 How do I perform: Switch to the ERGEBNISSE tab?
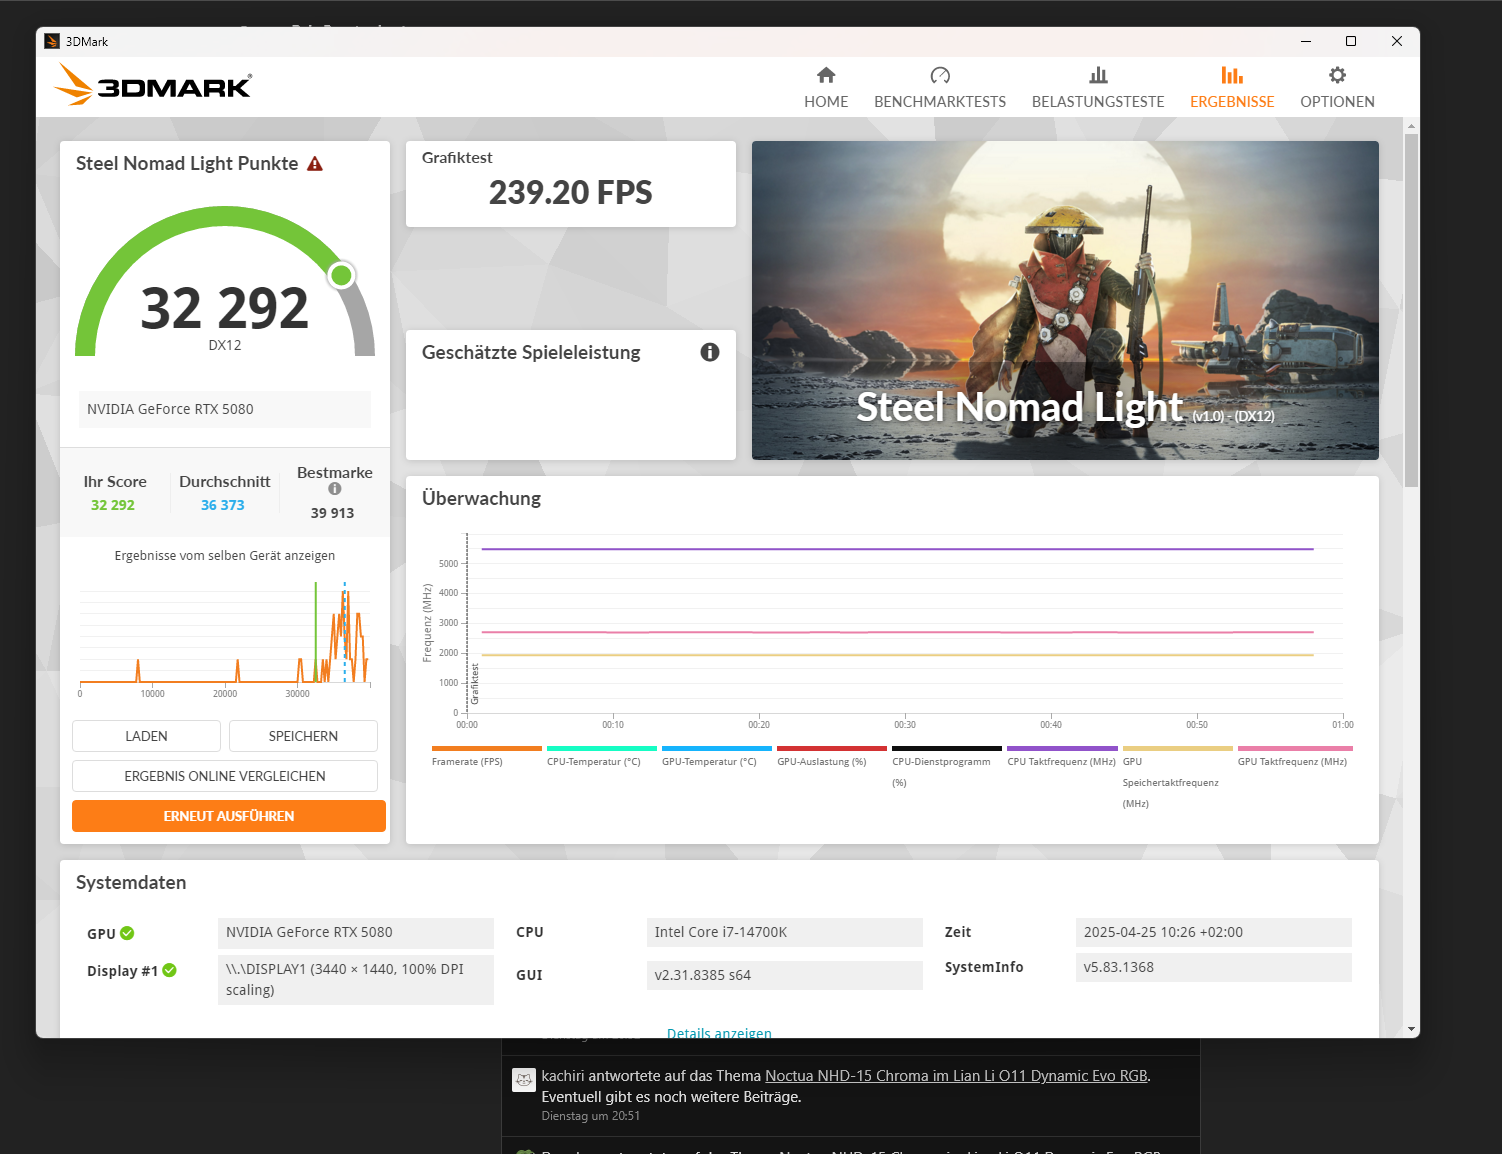pyautogui.click(x=1232, y=87)
